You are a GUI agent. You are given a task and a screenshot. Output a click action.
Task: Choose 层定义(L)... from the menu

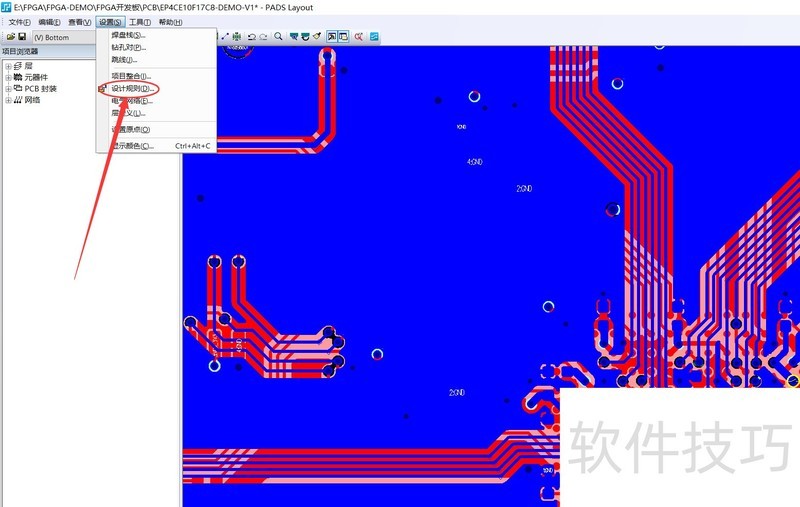pos(156,113)
